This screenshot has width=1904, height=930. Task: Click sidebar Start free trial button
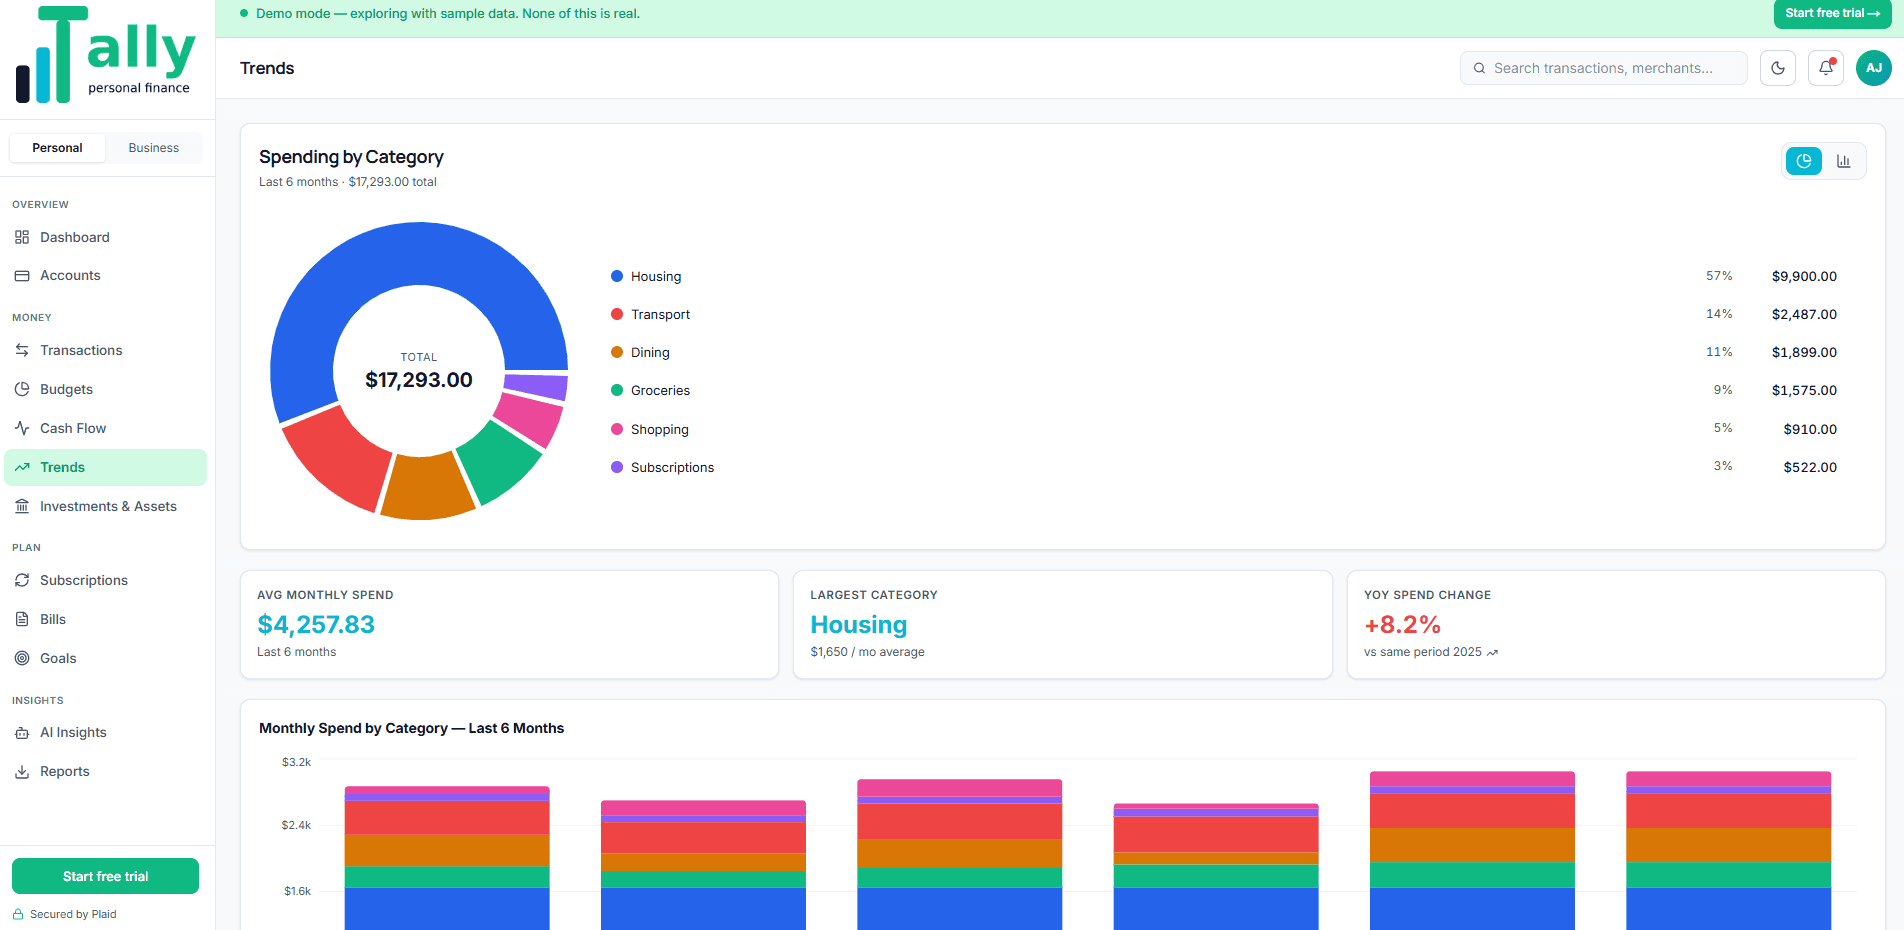click(105, 876)
